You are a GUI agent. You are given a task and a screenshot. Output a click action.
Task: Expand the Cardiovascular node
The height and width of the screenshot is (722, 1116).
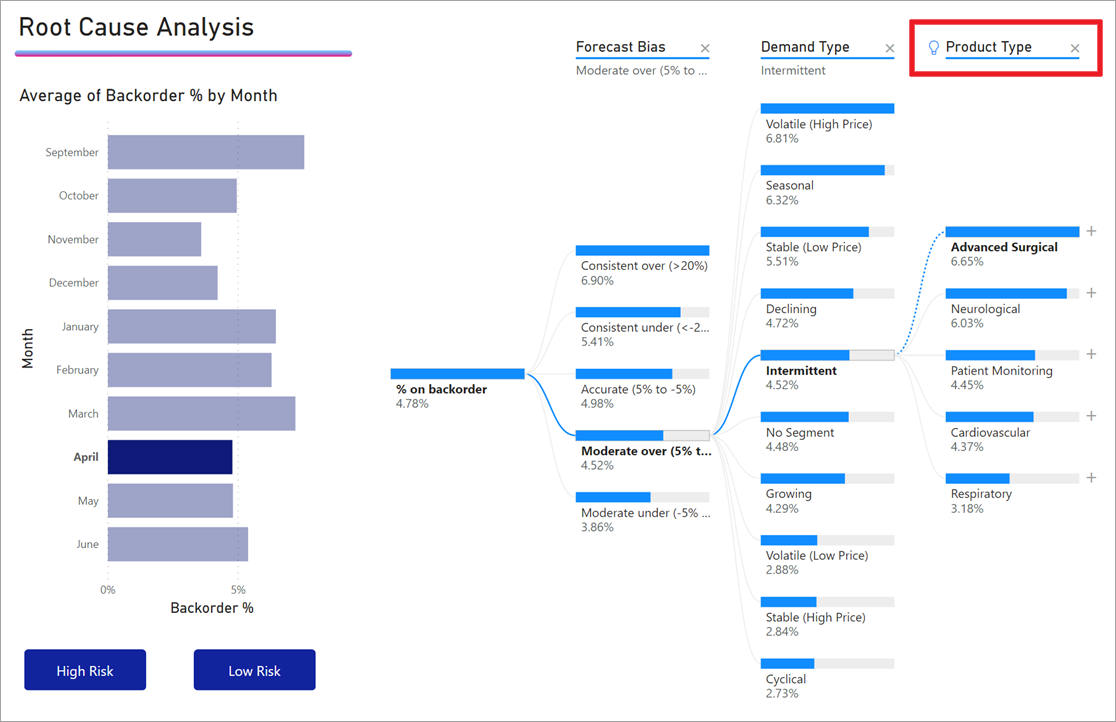tap(1092, 416)
